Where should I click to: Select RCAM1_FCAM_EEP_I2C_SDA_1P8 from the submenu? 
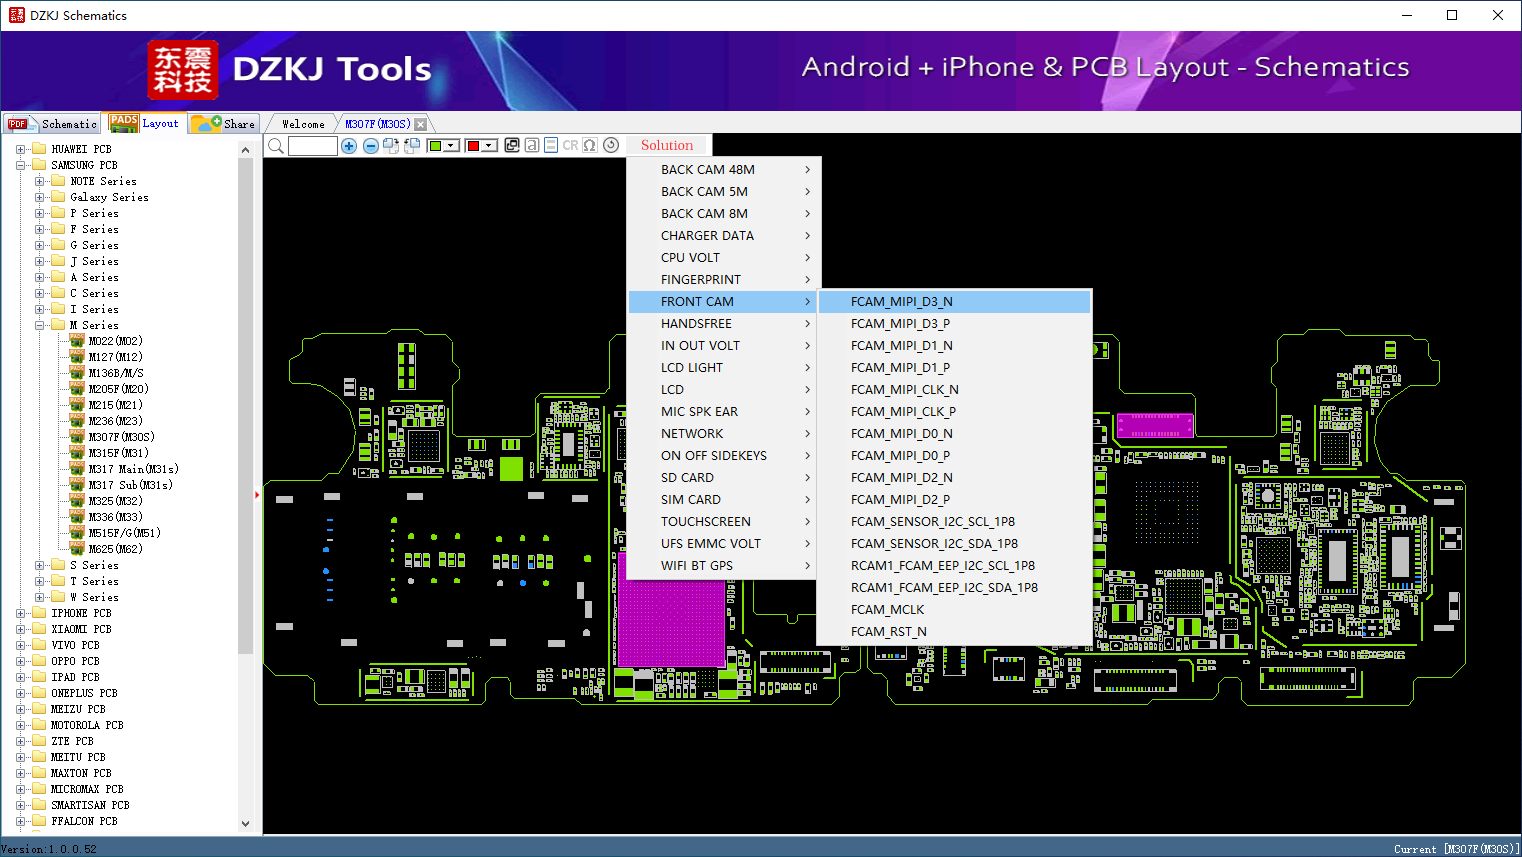pos(954,588)
